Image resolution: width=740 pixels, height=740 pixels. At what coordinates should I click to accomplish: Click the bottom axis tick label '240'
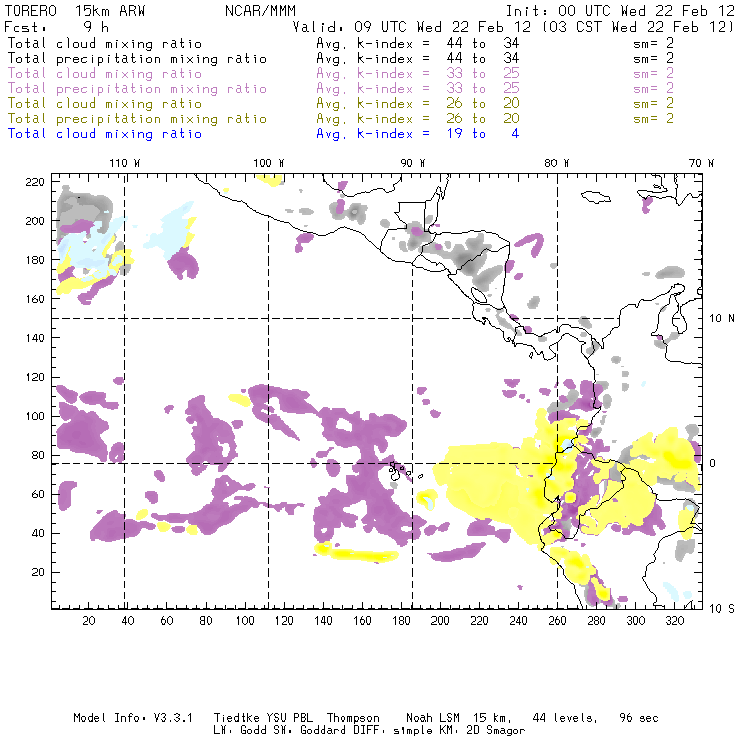click(x=518, y=621)
